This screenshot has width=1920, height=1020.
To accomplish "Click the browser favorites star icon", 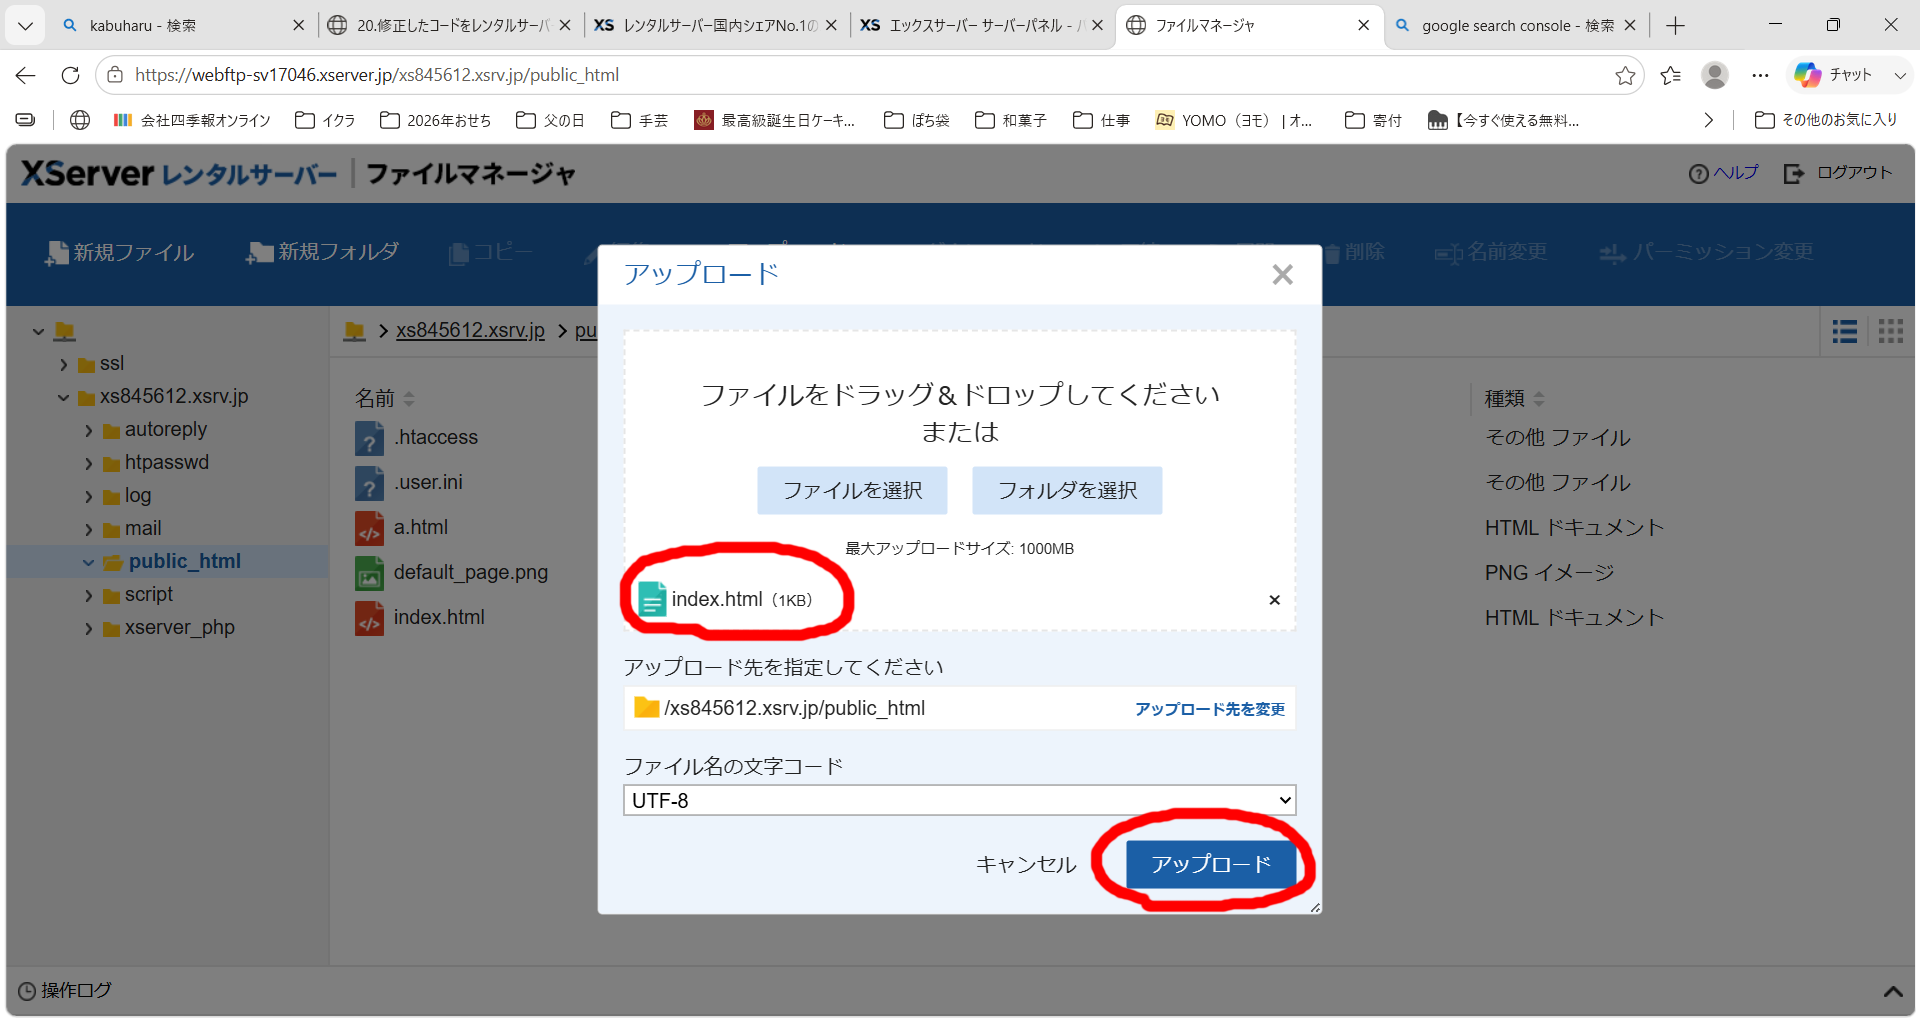I will coord(1625,75).
